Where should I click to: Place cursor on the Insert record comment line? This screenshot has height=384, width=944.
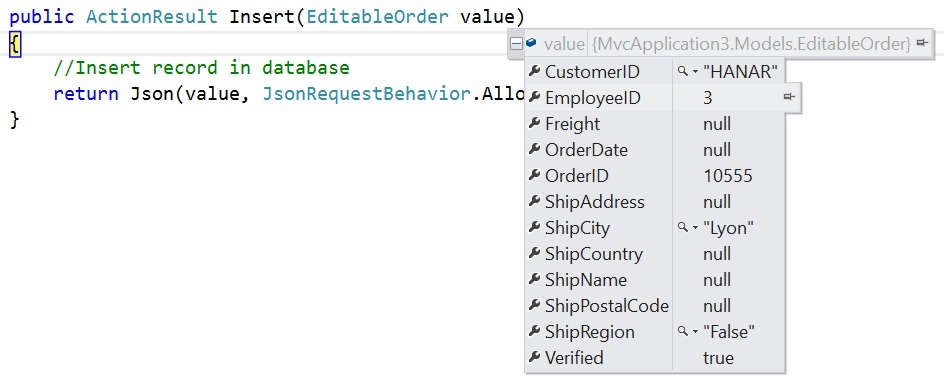201,67
